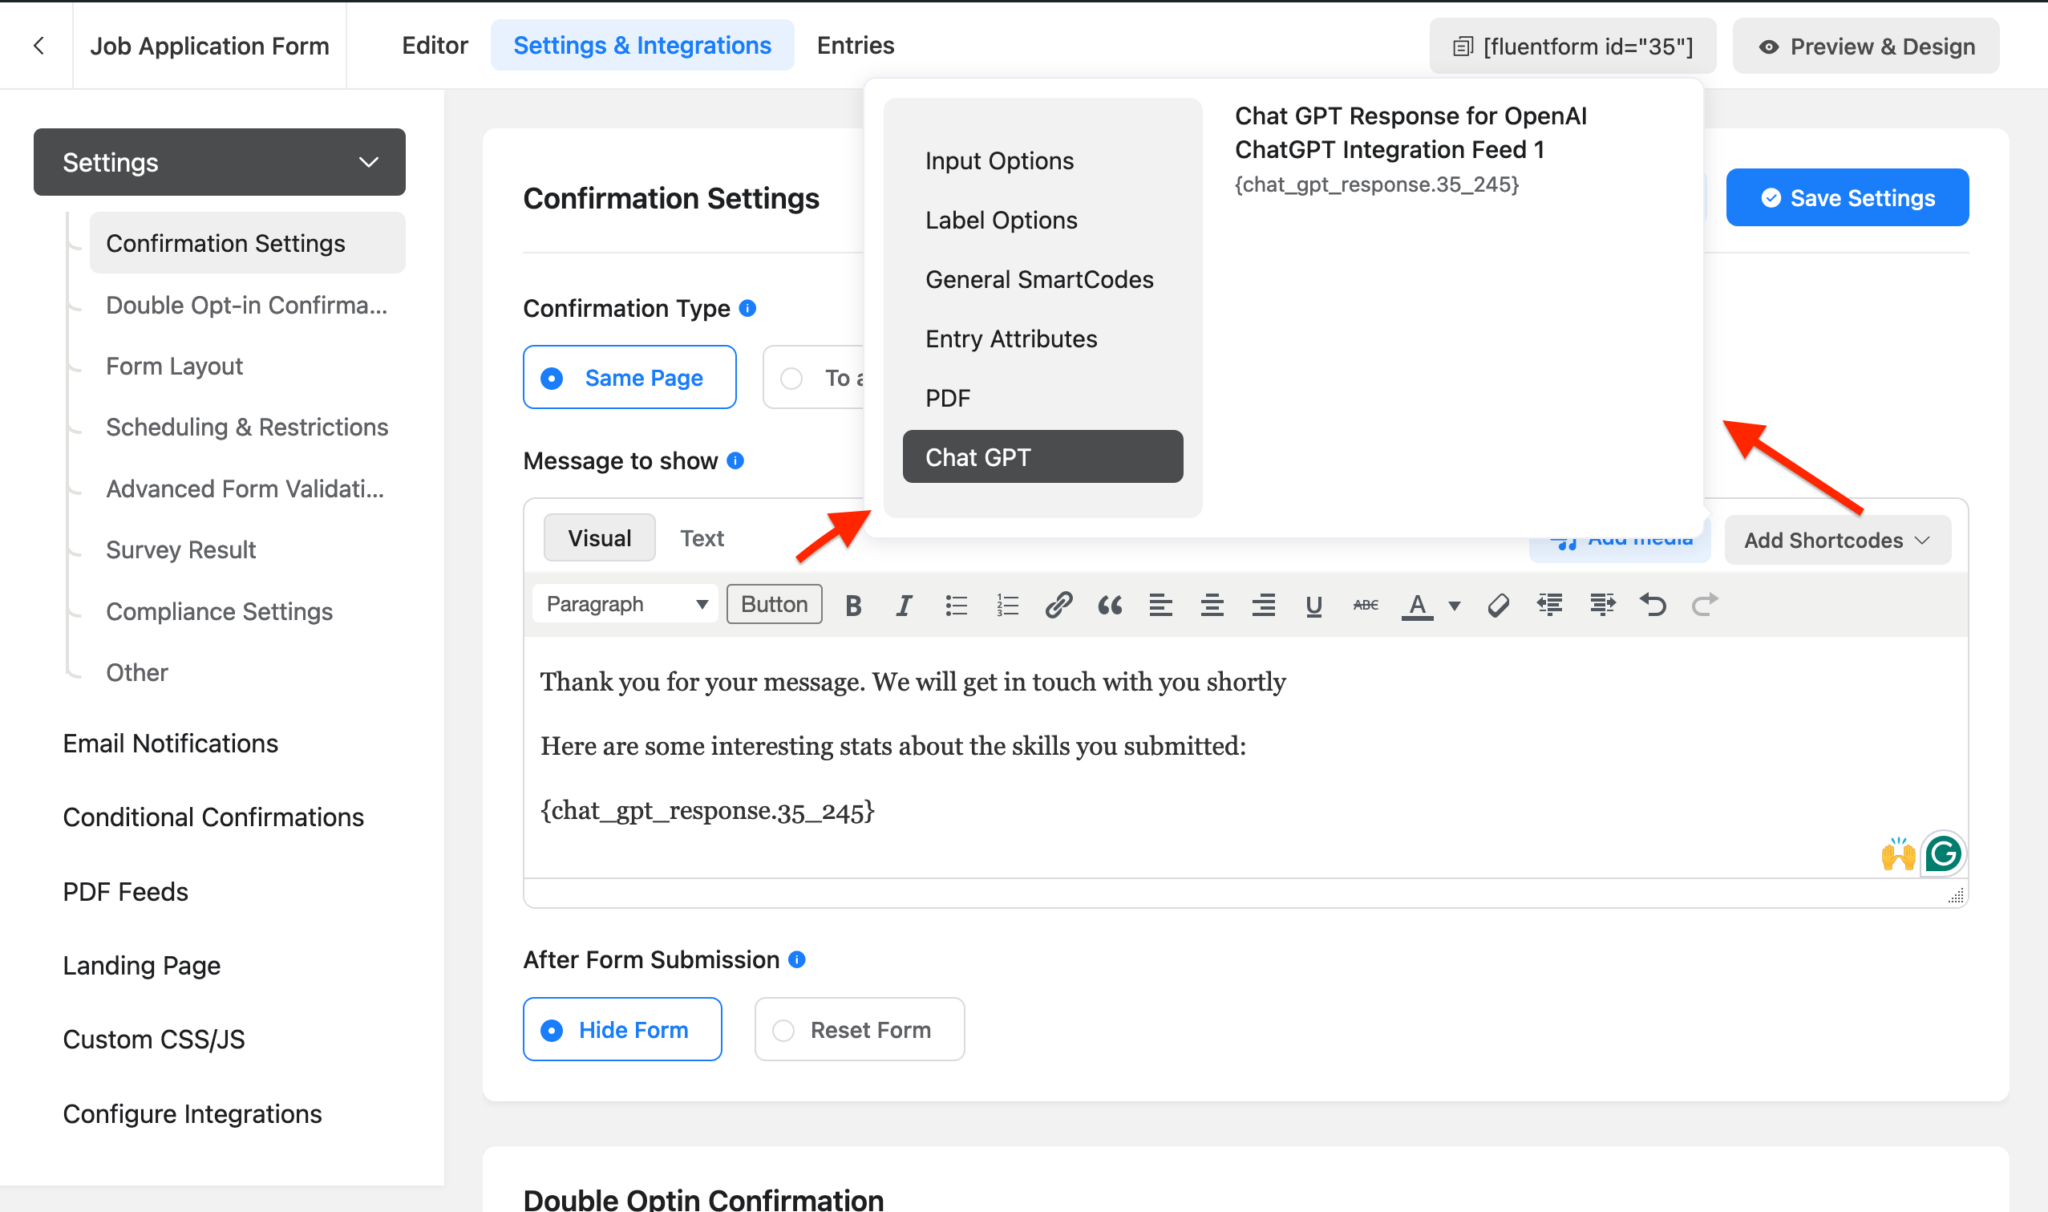The image size is (2048, 1212).
Task: Apply italic formatting to the text
Action: click(x=903, y=604)
